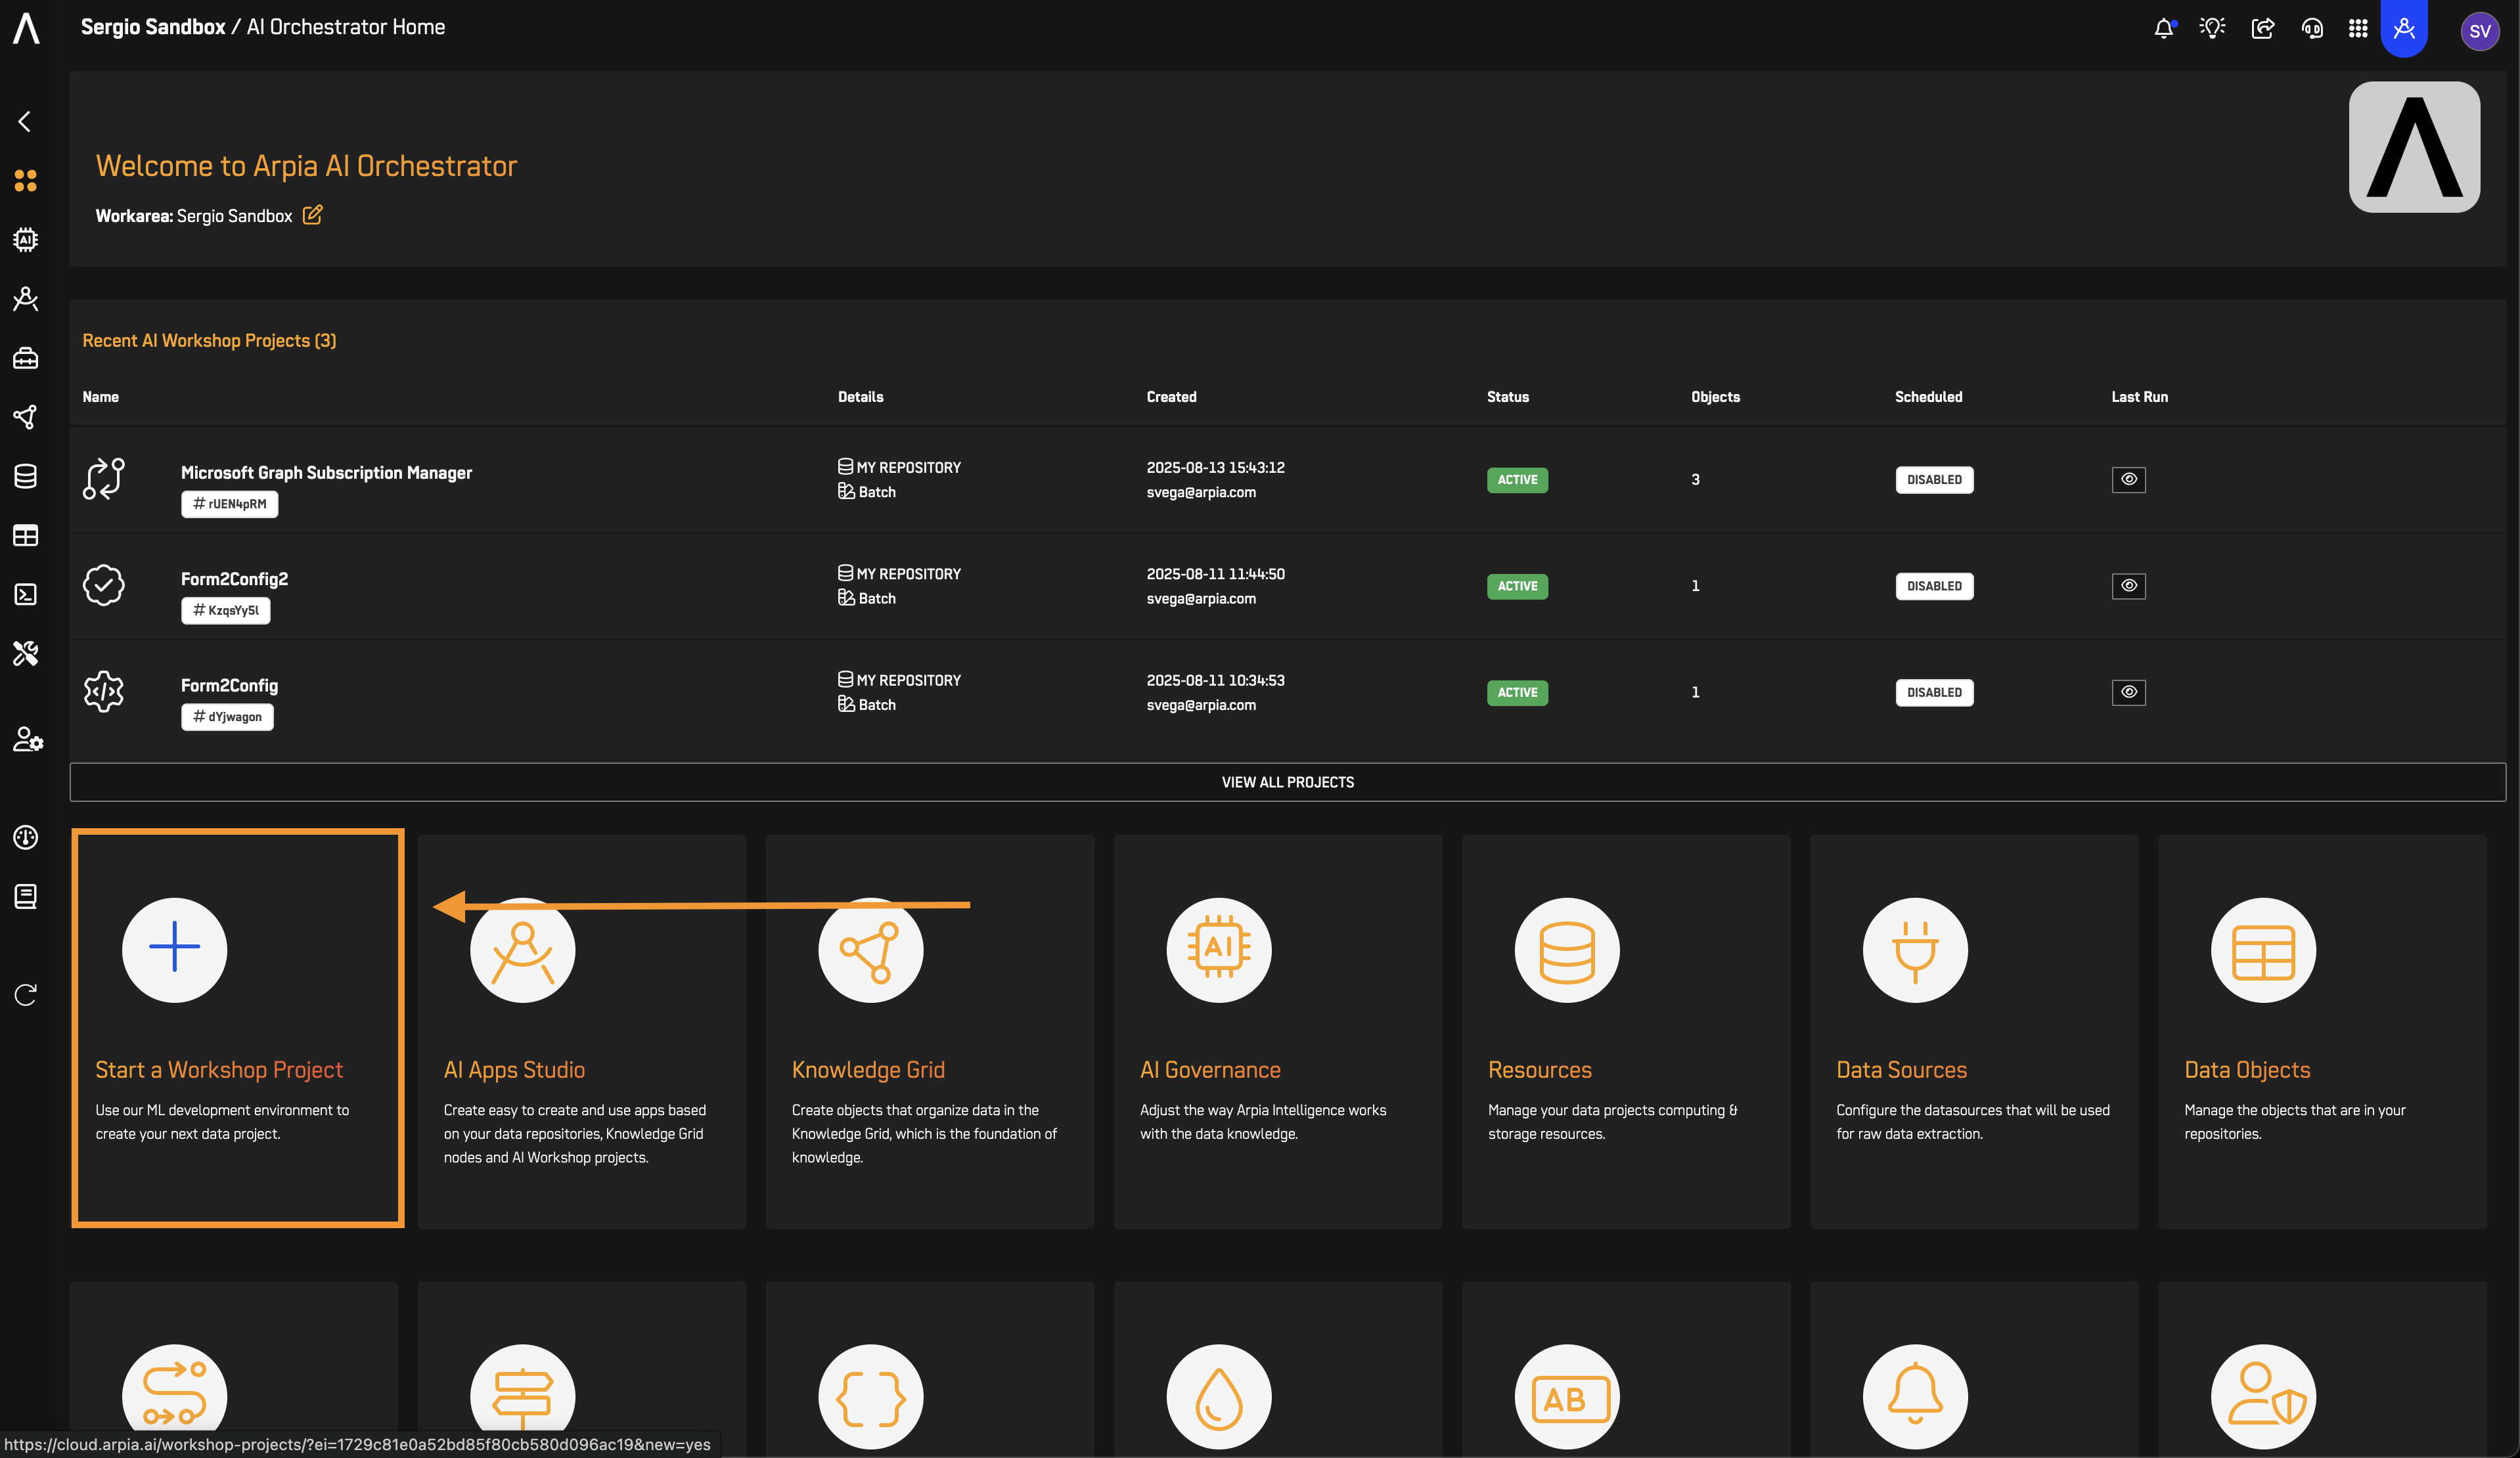Open the AI Apps Studio compass sidebar icon
Screen dimensions: 2520x1458
pyautogui.click(x=26, y=299)
